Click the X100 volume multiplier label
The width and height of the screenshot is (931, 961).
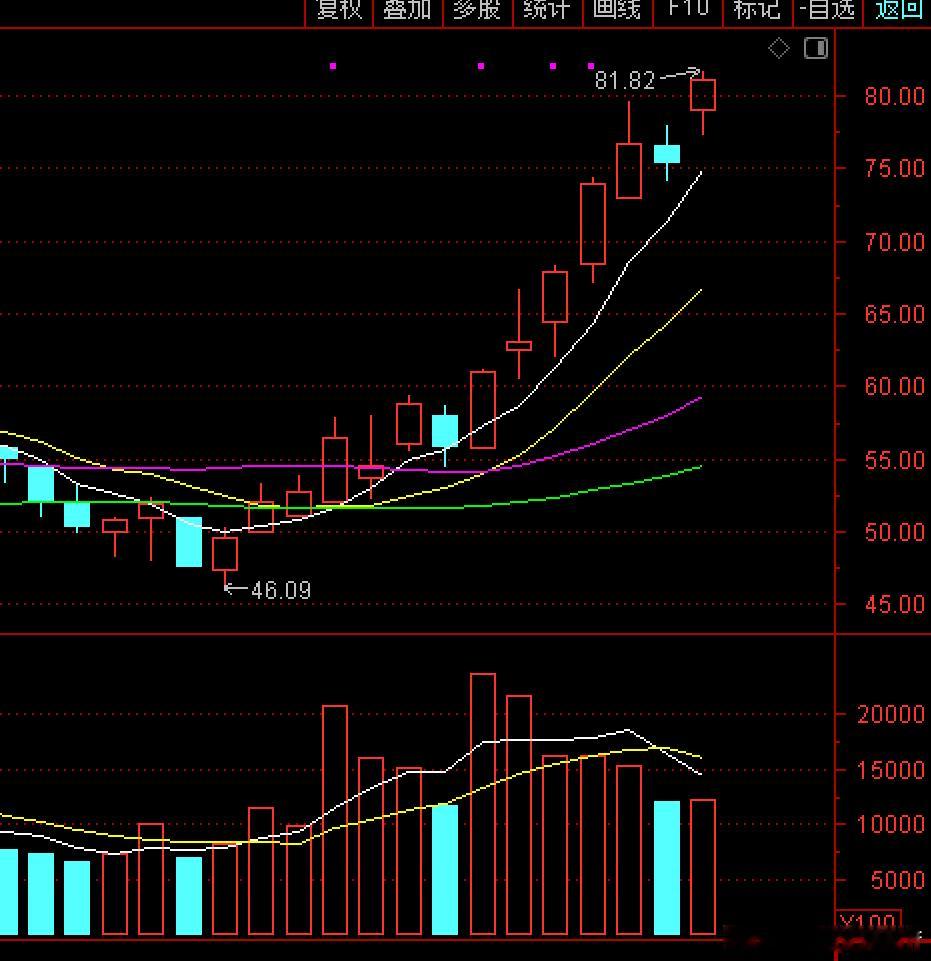(868, 921)
